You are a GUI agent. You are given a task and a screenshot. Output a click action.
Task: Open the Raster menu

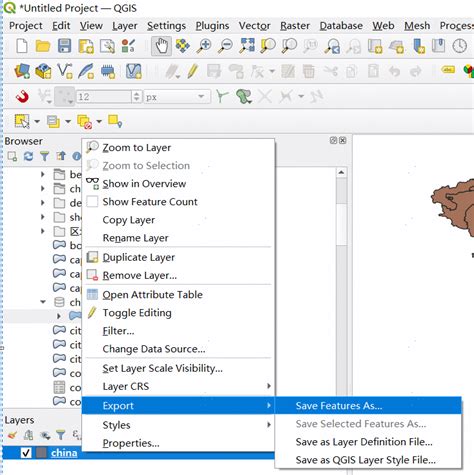(295, 26)
